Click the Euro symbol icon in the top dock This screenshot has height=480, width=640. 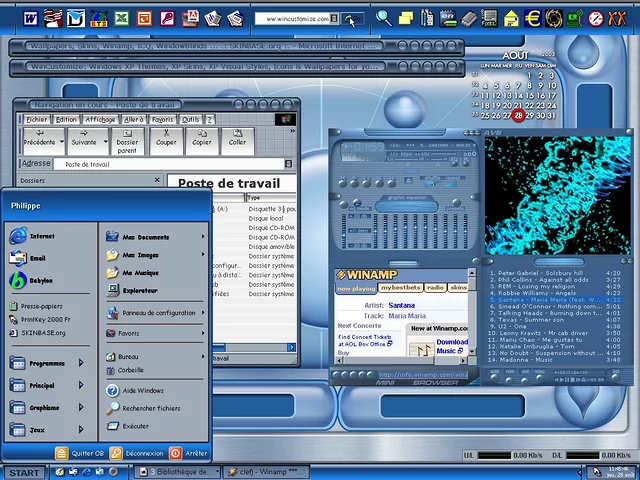532,18
